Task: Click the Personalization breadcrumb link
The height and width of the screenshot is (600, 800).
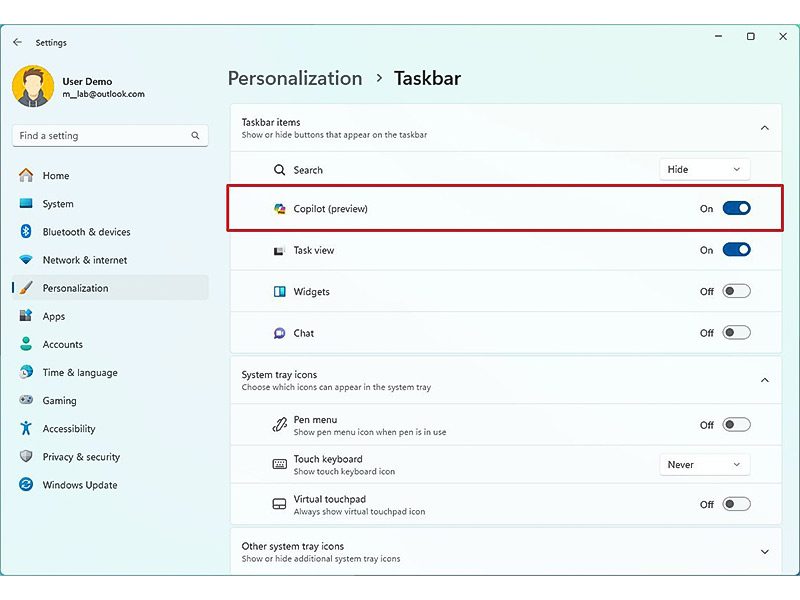Action: pos(295,78)
